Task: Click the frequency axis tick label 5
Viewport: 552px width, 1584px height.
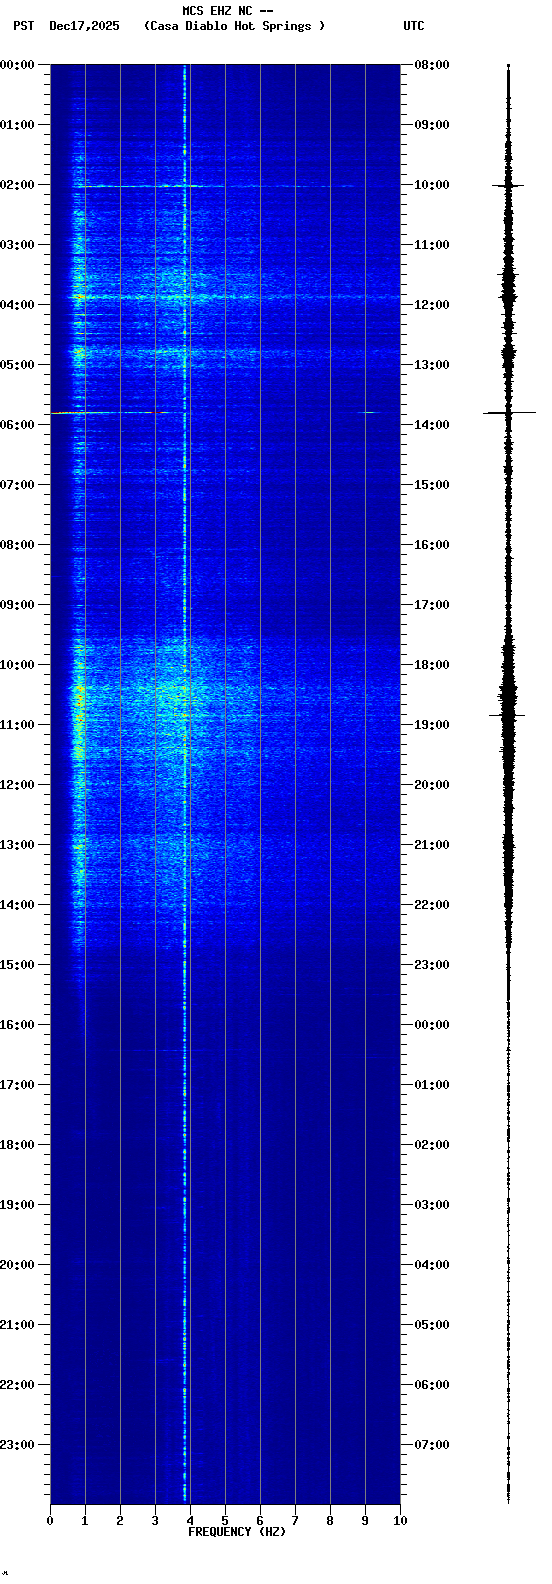Action: (225, 1521)
